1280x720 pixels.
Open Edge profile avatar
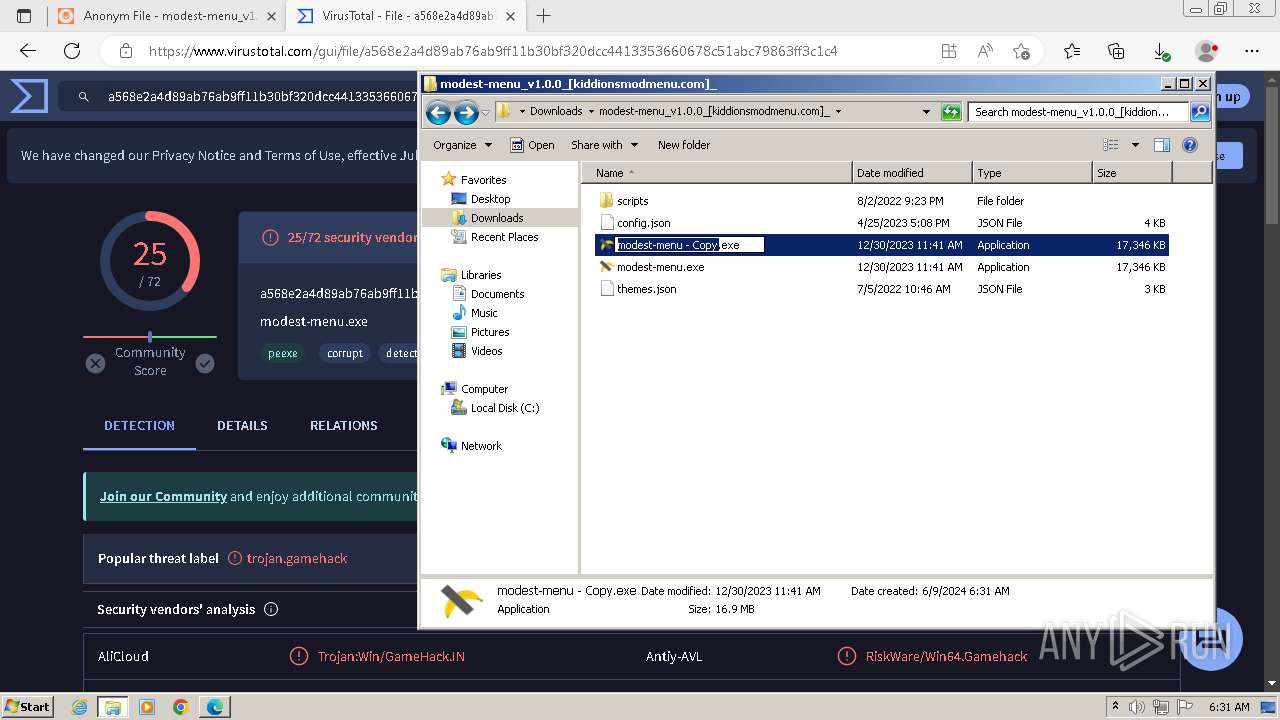(x=1207, y=51)
